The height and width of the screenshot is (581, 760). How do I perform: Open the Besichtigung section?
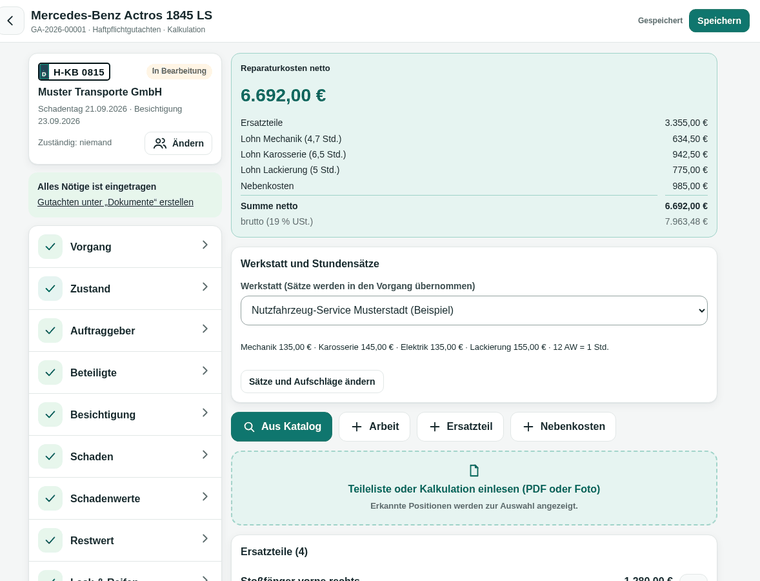(x=125, y=415)
